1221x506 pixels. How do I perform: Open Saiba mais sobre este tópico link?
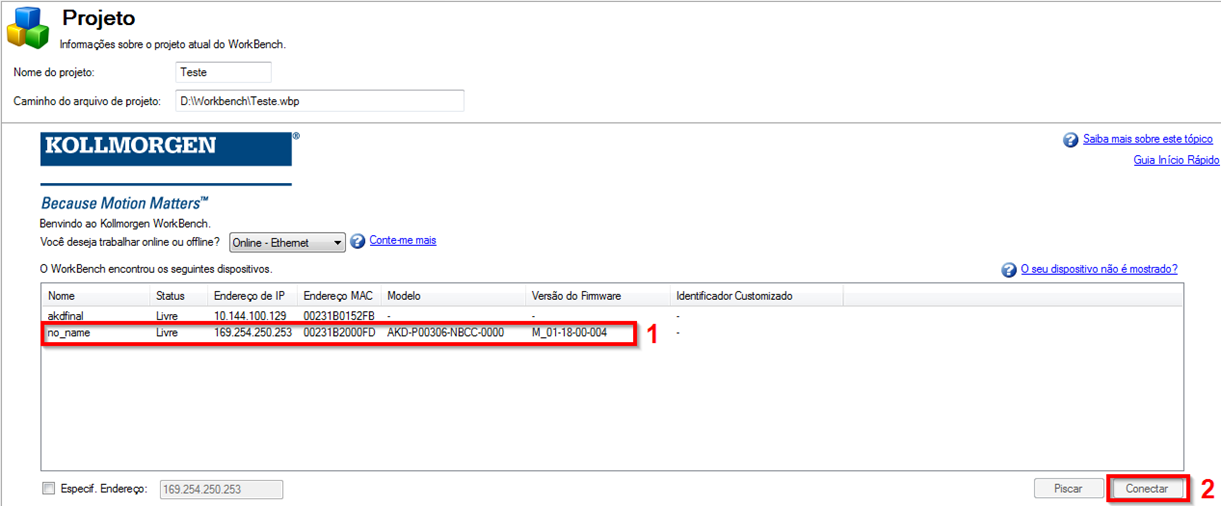point(1148,140)
